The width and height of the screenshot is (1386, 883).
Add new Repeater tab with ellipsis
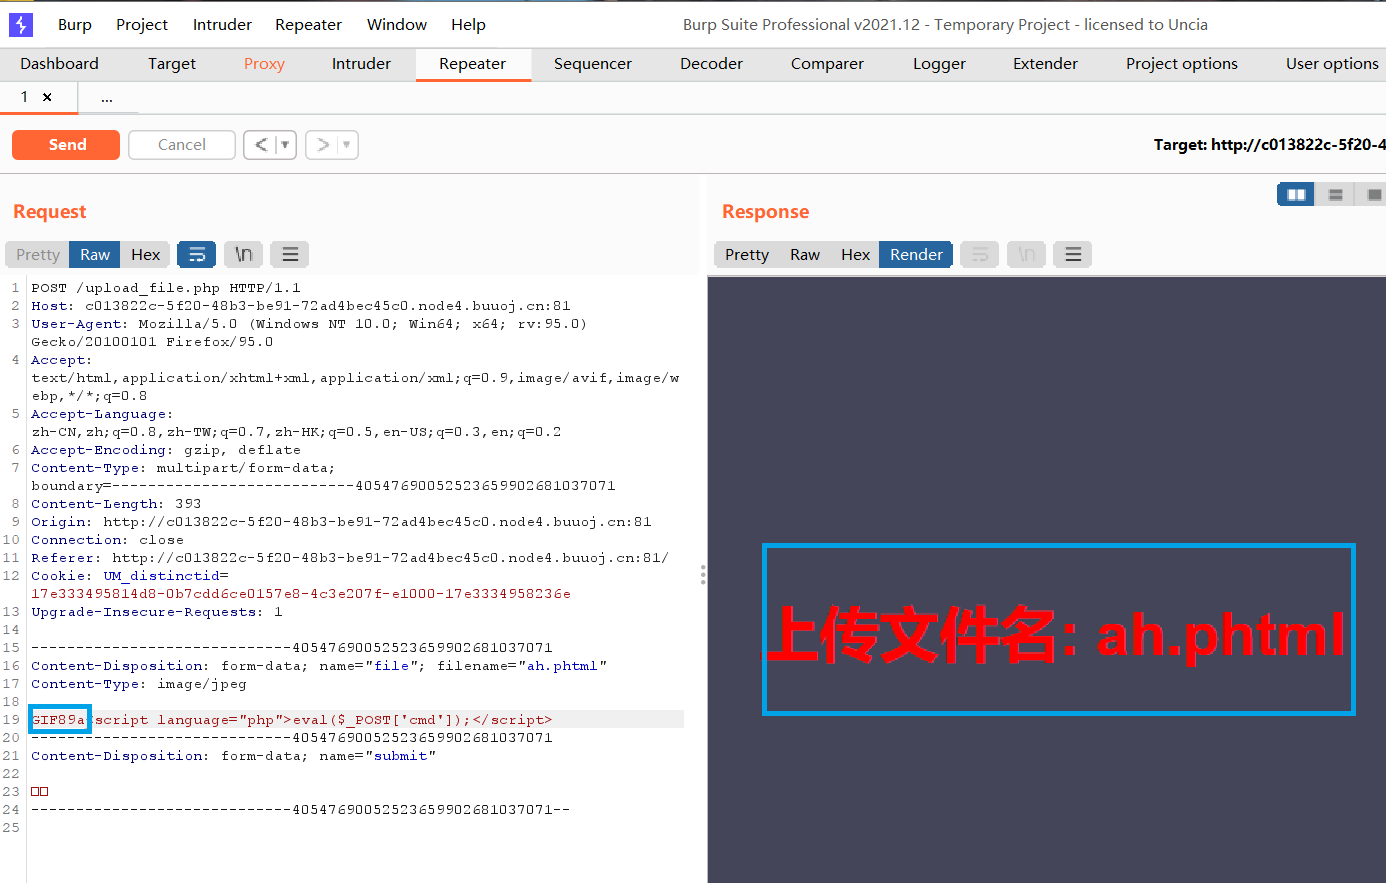coord(107,97)
